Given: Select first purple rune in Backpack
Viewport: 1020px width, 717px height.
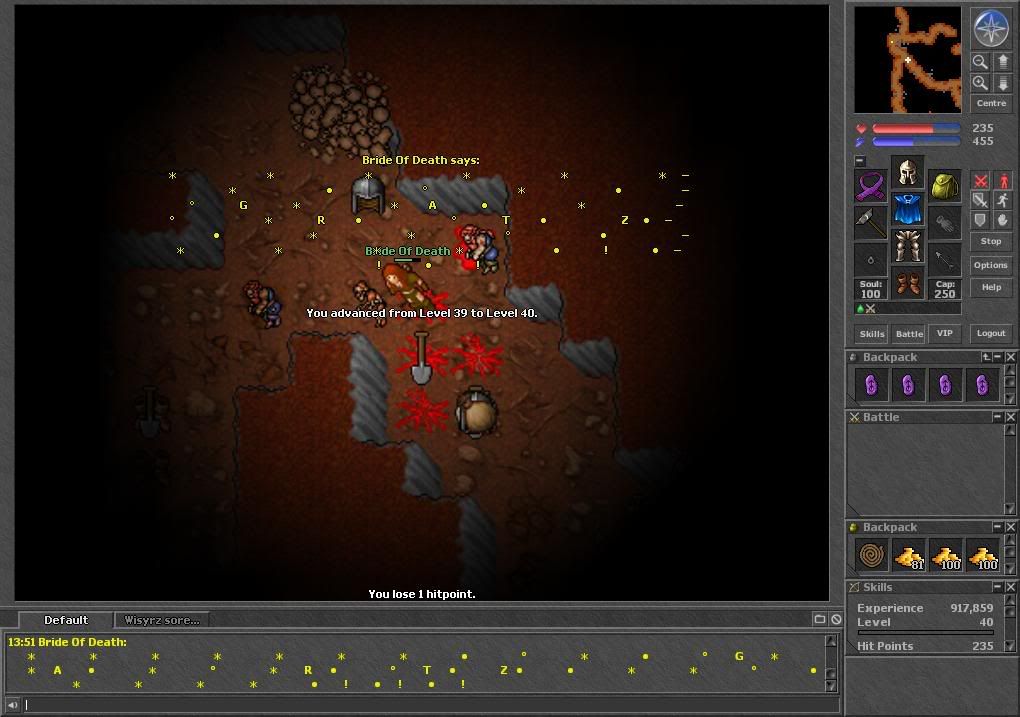Looking at the screenshot, I should point(871,385).
